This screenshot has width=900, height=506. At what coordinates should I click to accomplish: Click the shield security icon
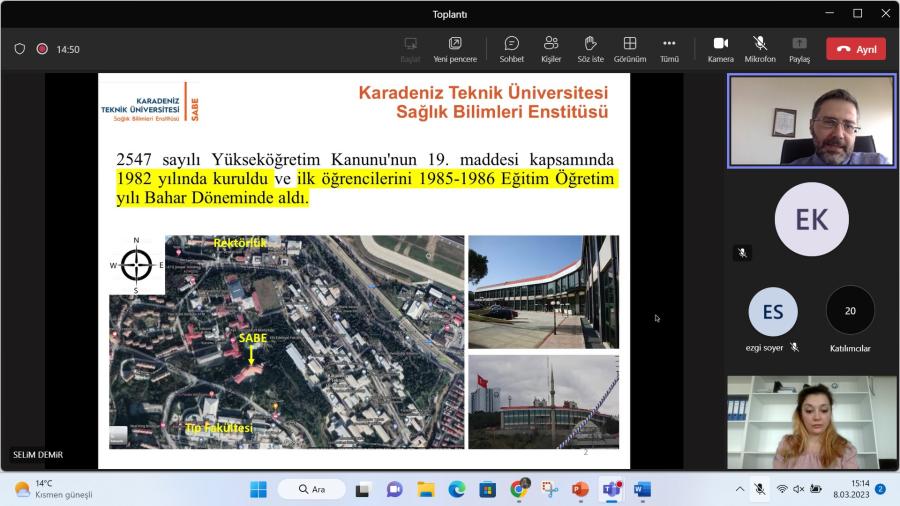pos(20,49)
